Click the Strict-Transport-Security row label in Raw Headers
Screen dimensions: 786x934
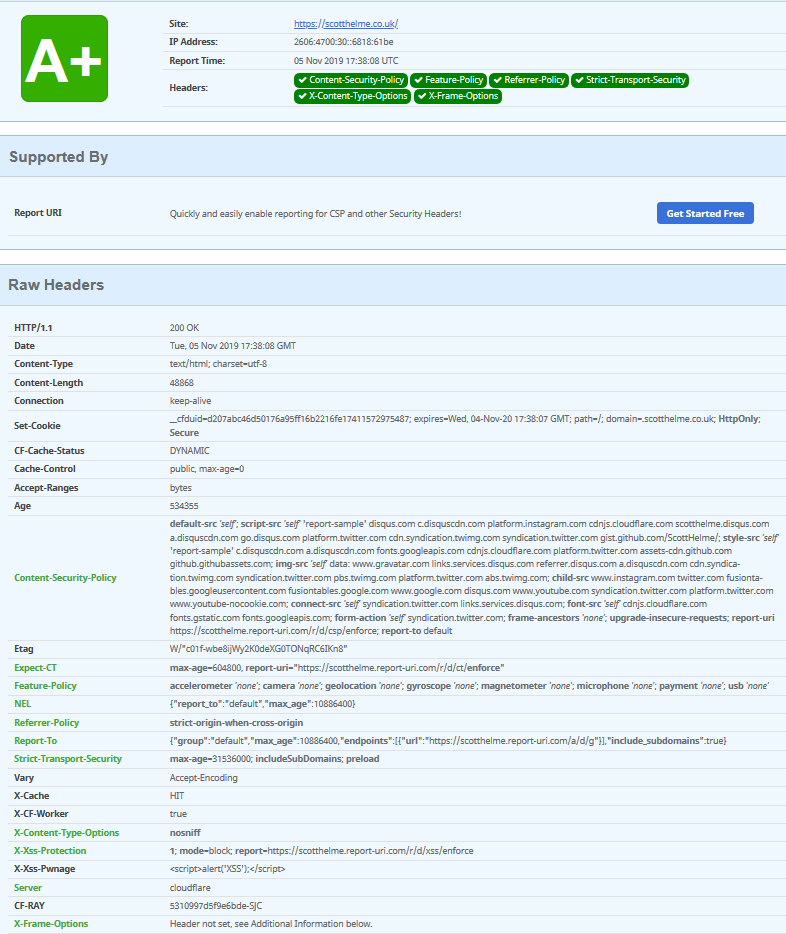pyautogui.click(x=68, y=759)
